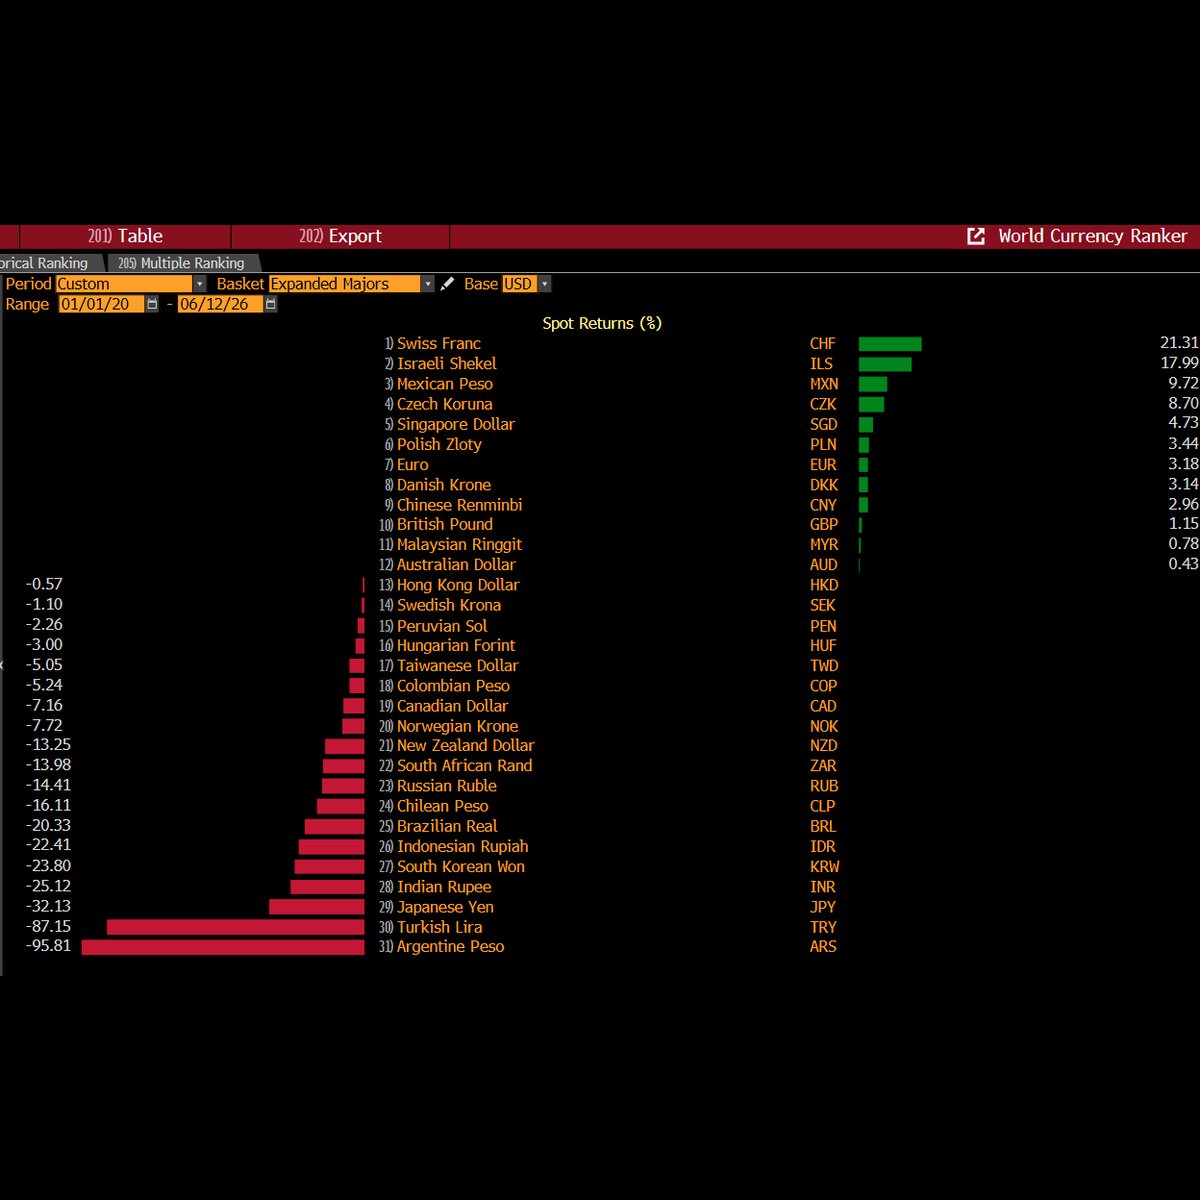Image resolution: width=1200 pixels, height=1200 pixels.
Task: Click the range start date field 01/01/20
Action: [x=101, y=304]
